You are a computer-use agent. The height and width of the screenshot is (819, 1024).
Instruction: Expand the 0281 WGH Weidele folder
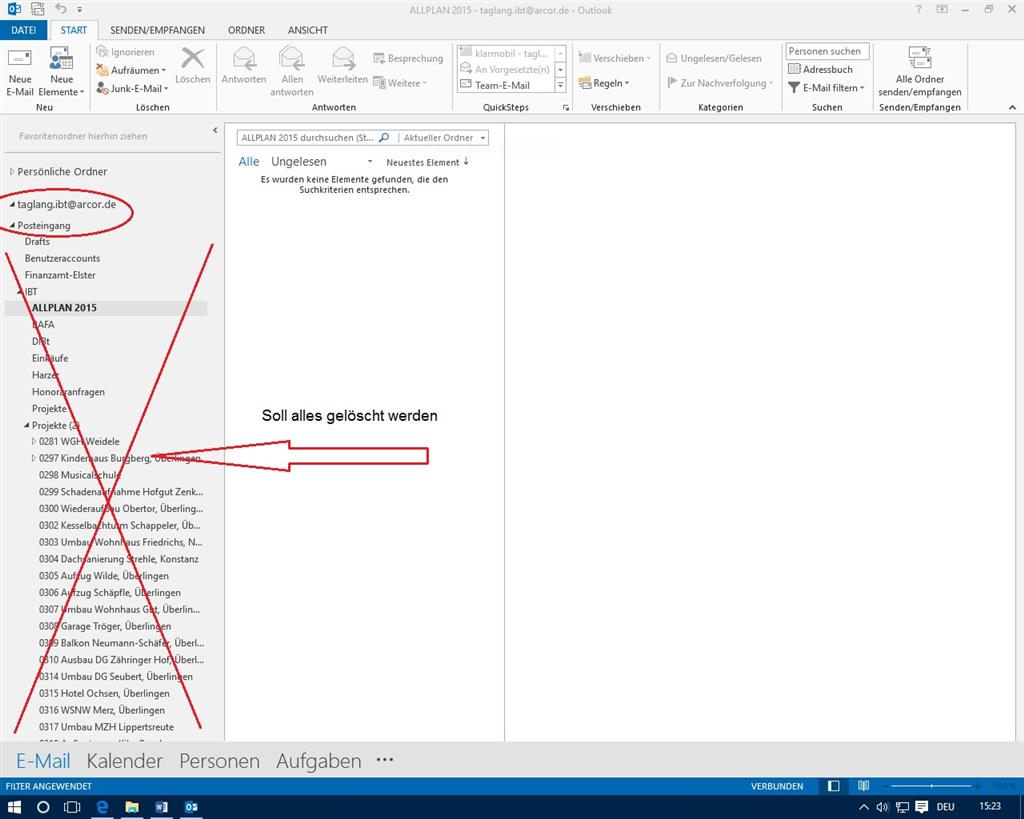tap(34, 442)
